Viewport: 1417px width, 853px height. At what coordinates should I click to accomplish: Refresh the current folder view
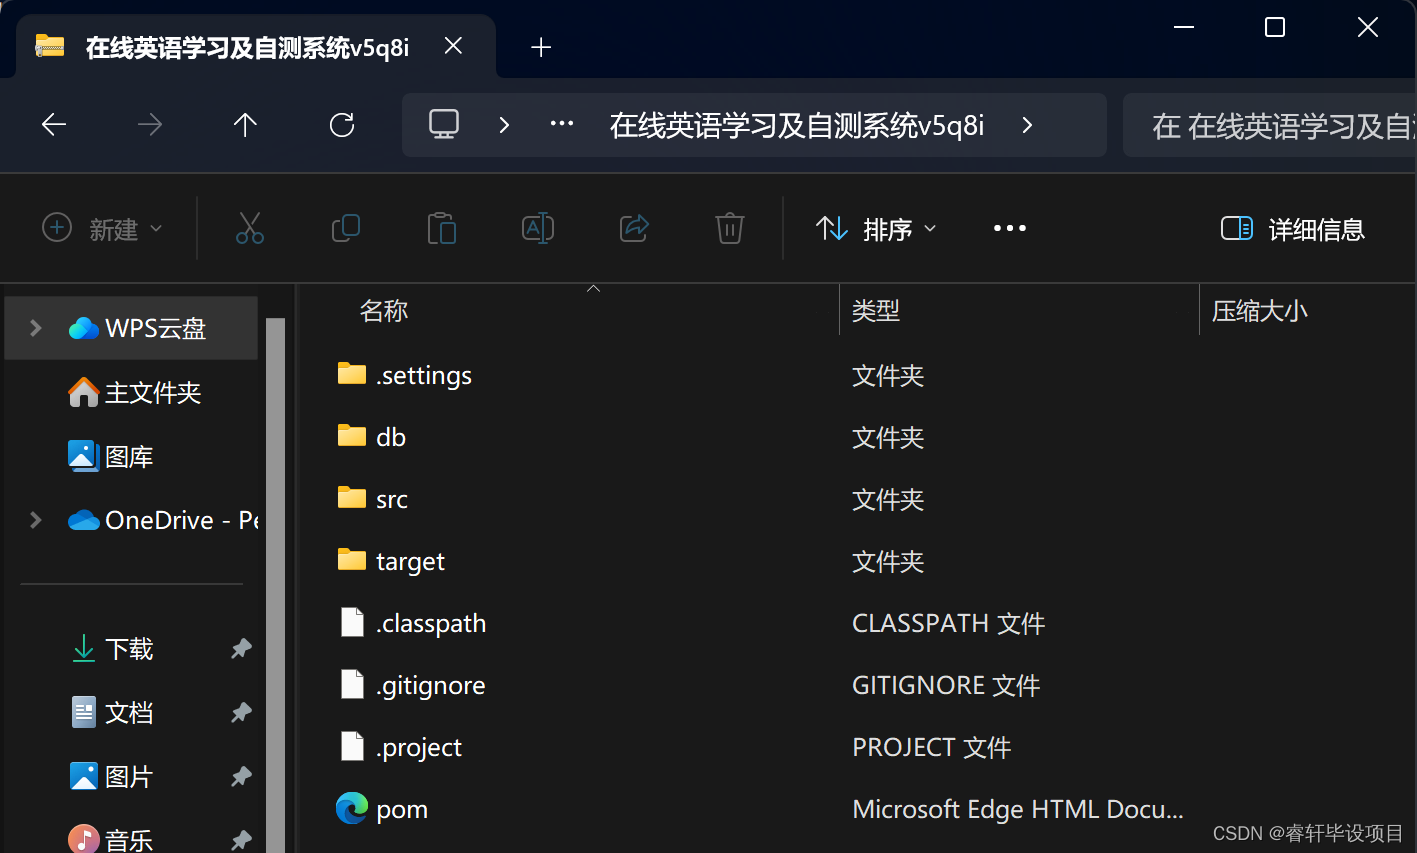point(342,125)
